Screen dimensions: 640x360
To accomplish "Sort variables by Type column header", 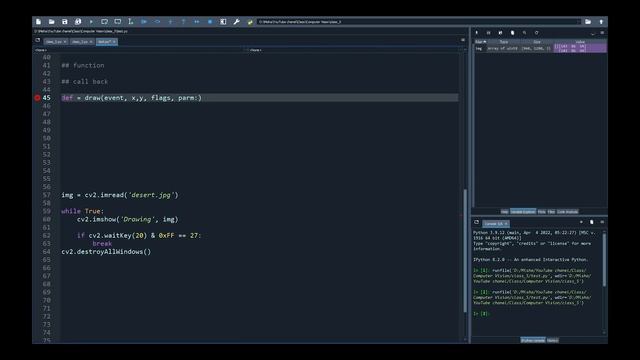I will coord(504,42).
